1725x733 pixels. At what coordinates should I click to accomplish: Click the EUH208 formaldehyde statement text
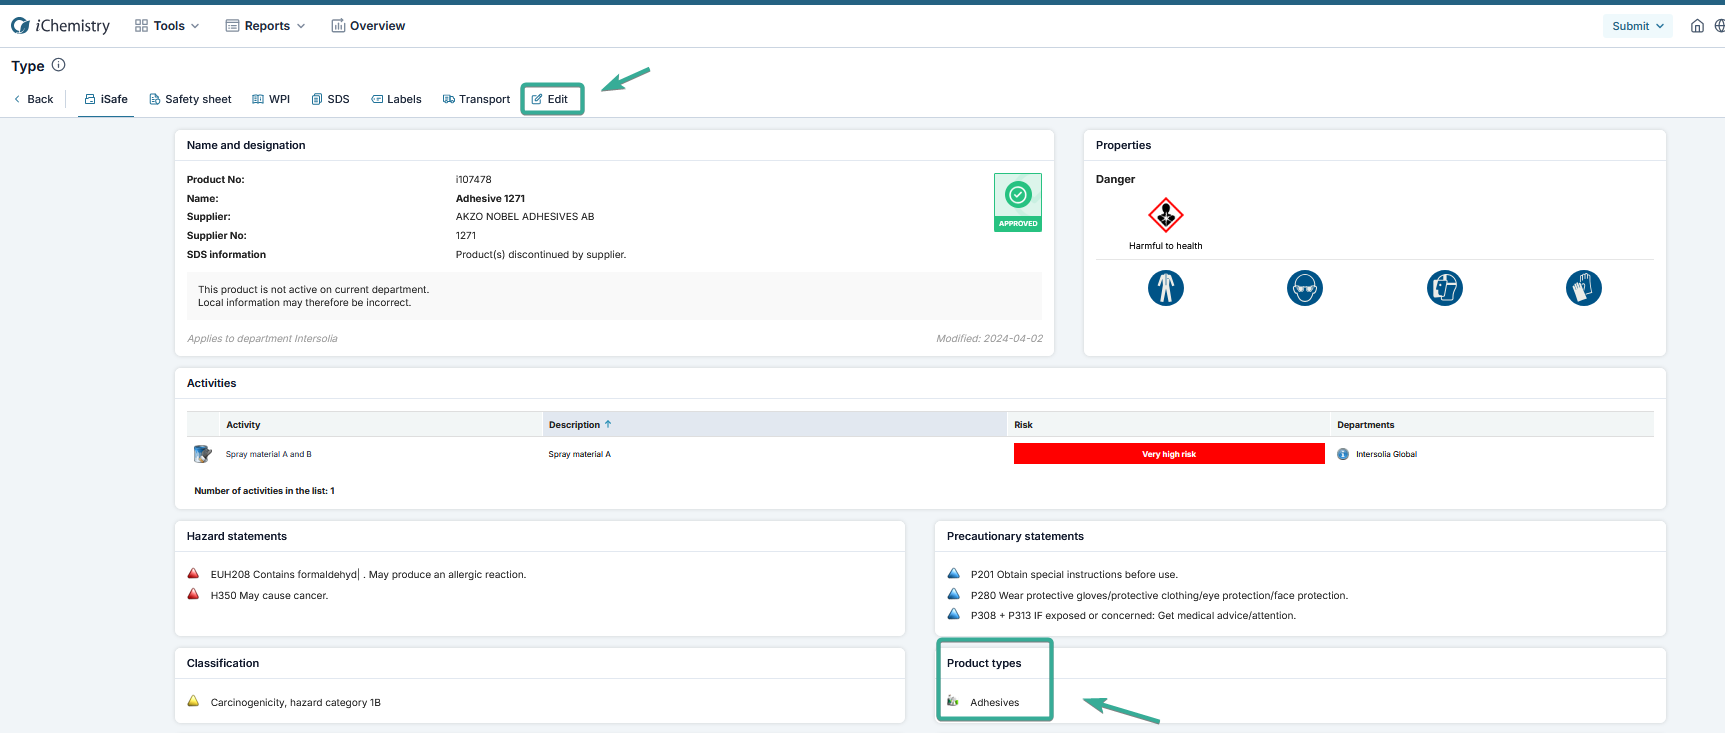click(x=368, y=575)
